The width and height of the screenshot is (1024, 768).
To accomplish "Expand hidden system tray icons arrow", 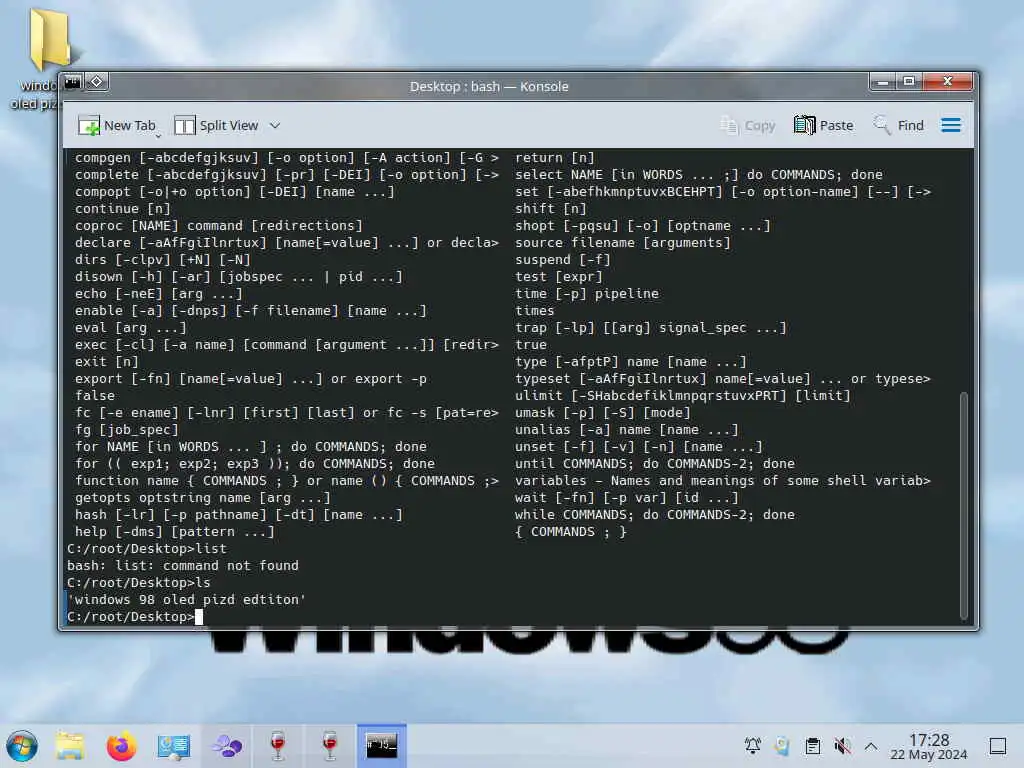I will 871,746.
